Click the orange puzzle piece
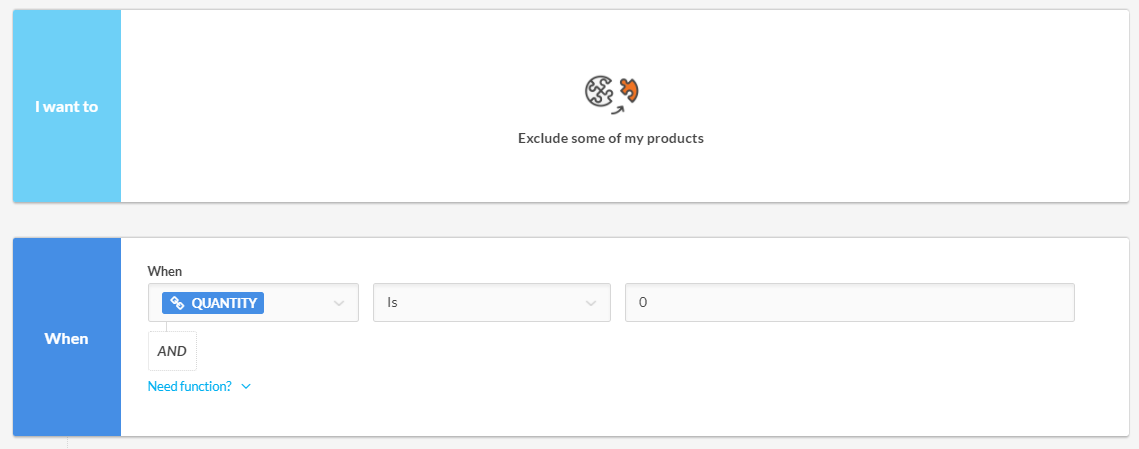Screen dimensions: 1139x449 629,91
